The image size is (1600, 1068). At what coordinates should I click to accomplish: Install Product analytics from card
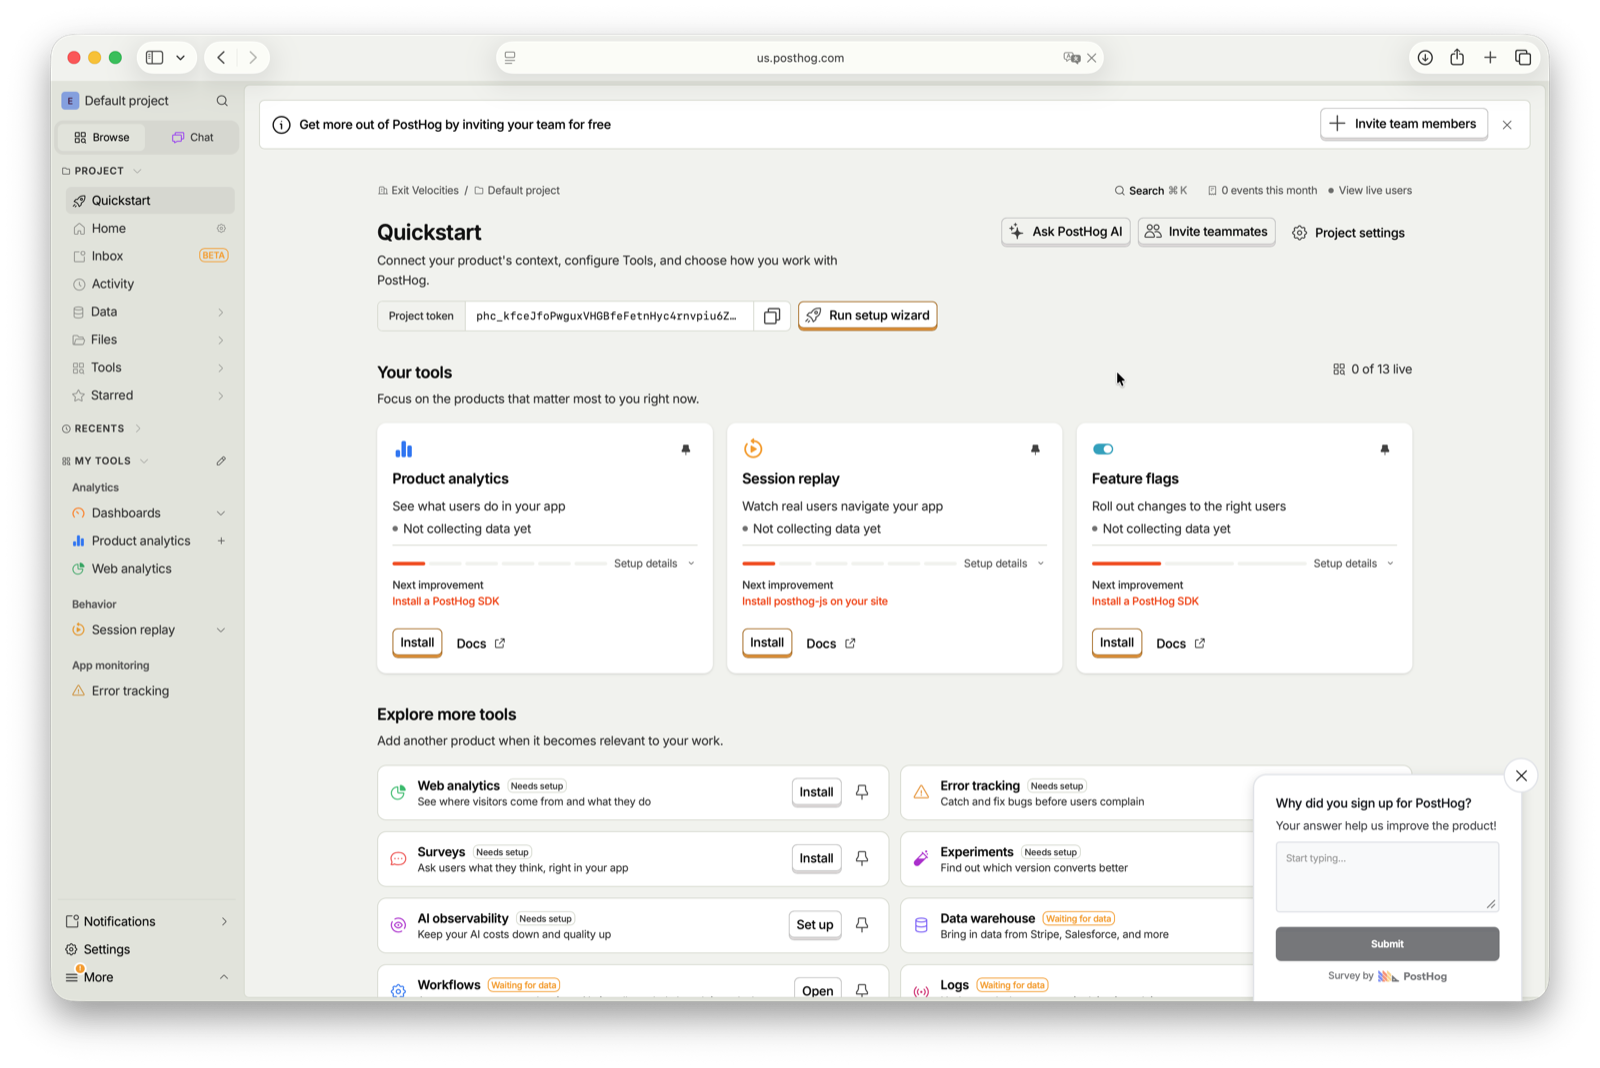(x=417, y=643)
